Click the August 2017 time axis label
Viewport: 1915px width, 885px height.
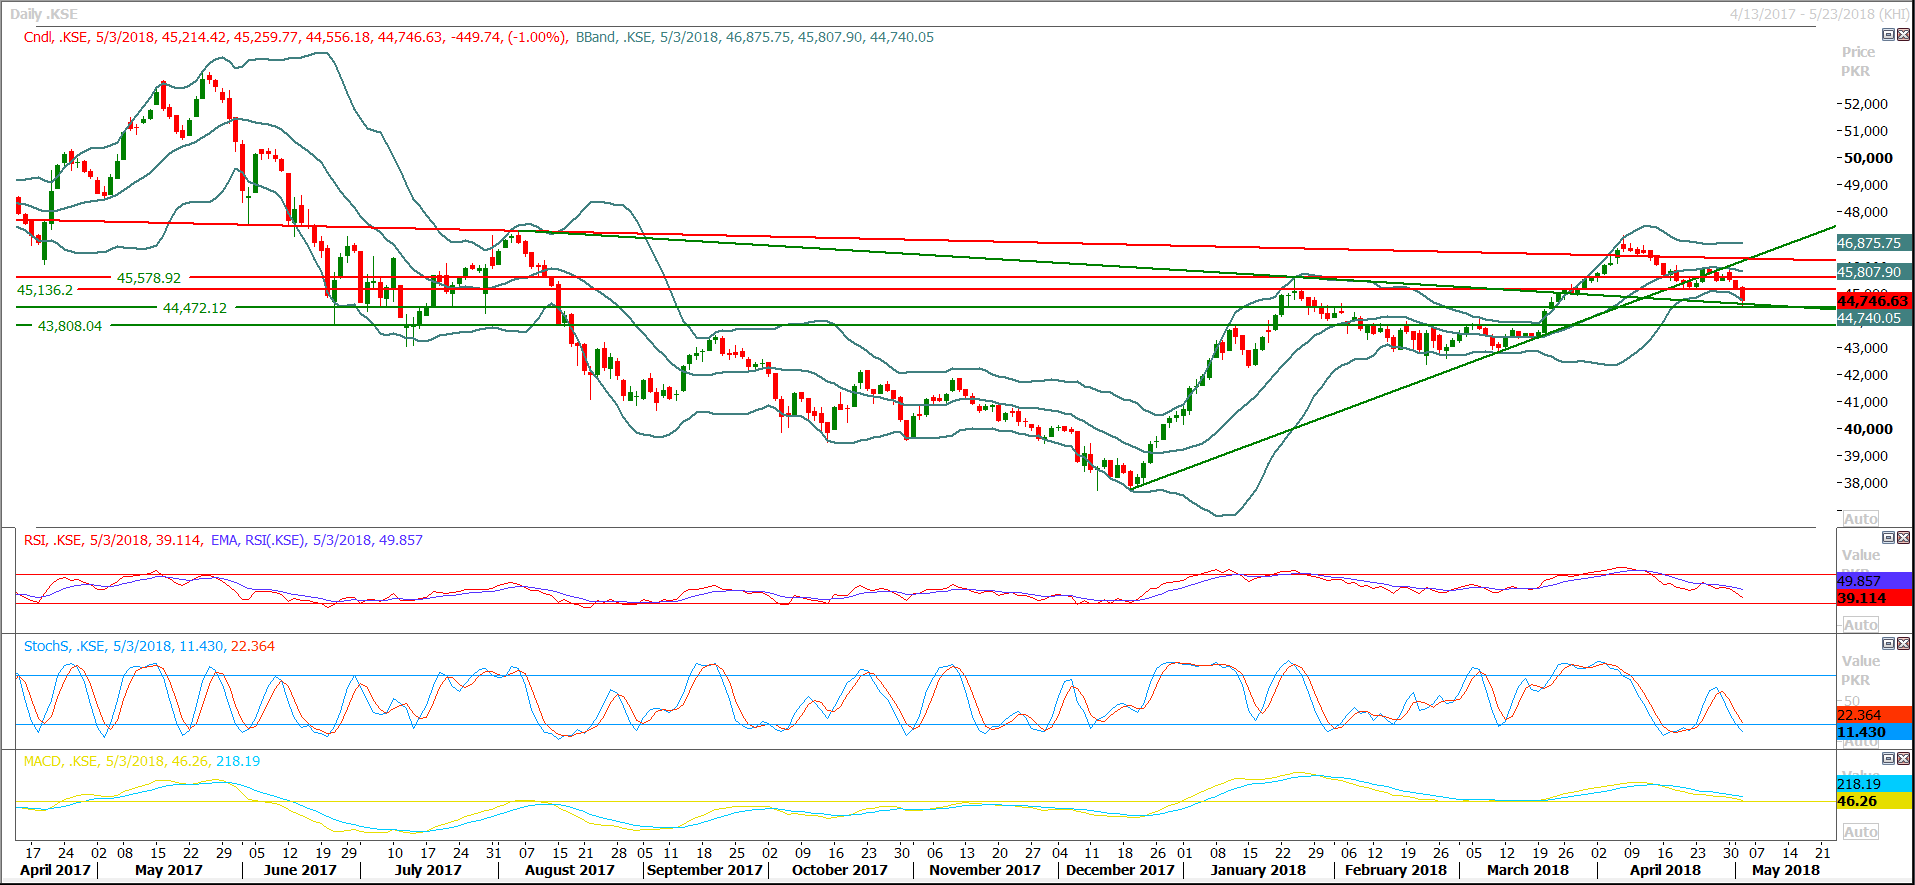(x=570, y=870)
